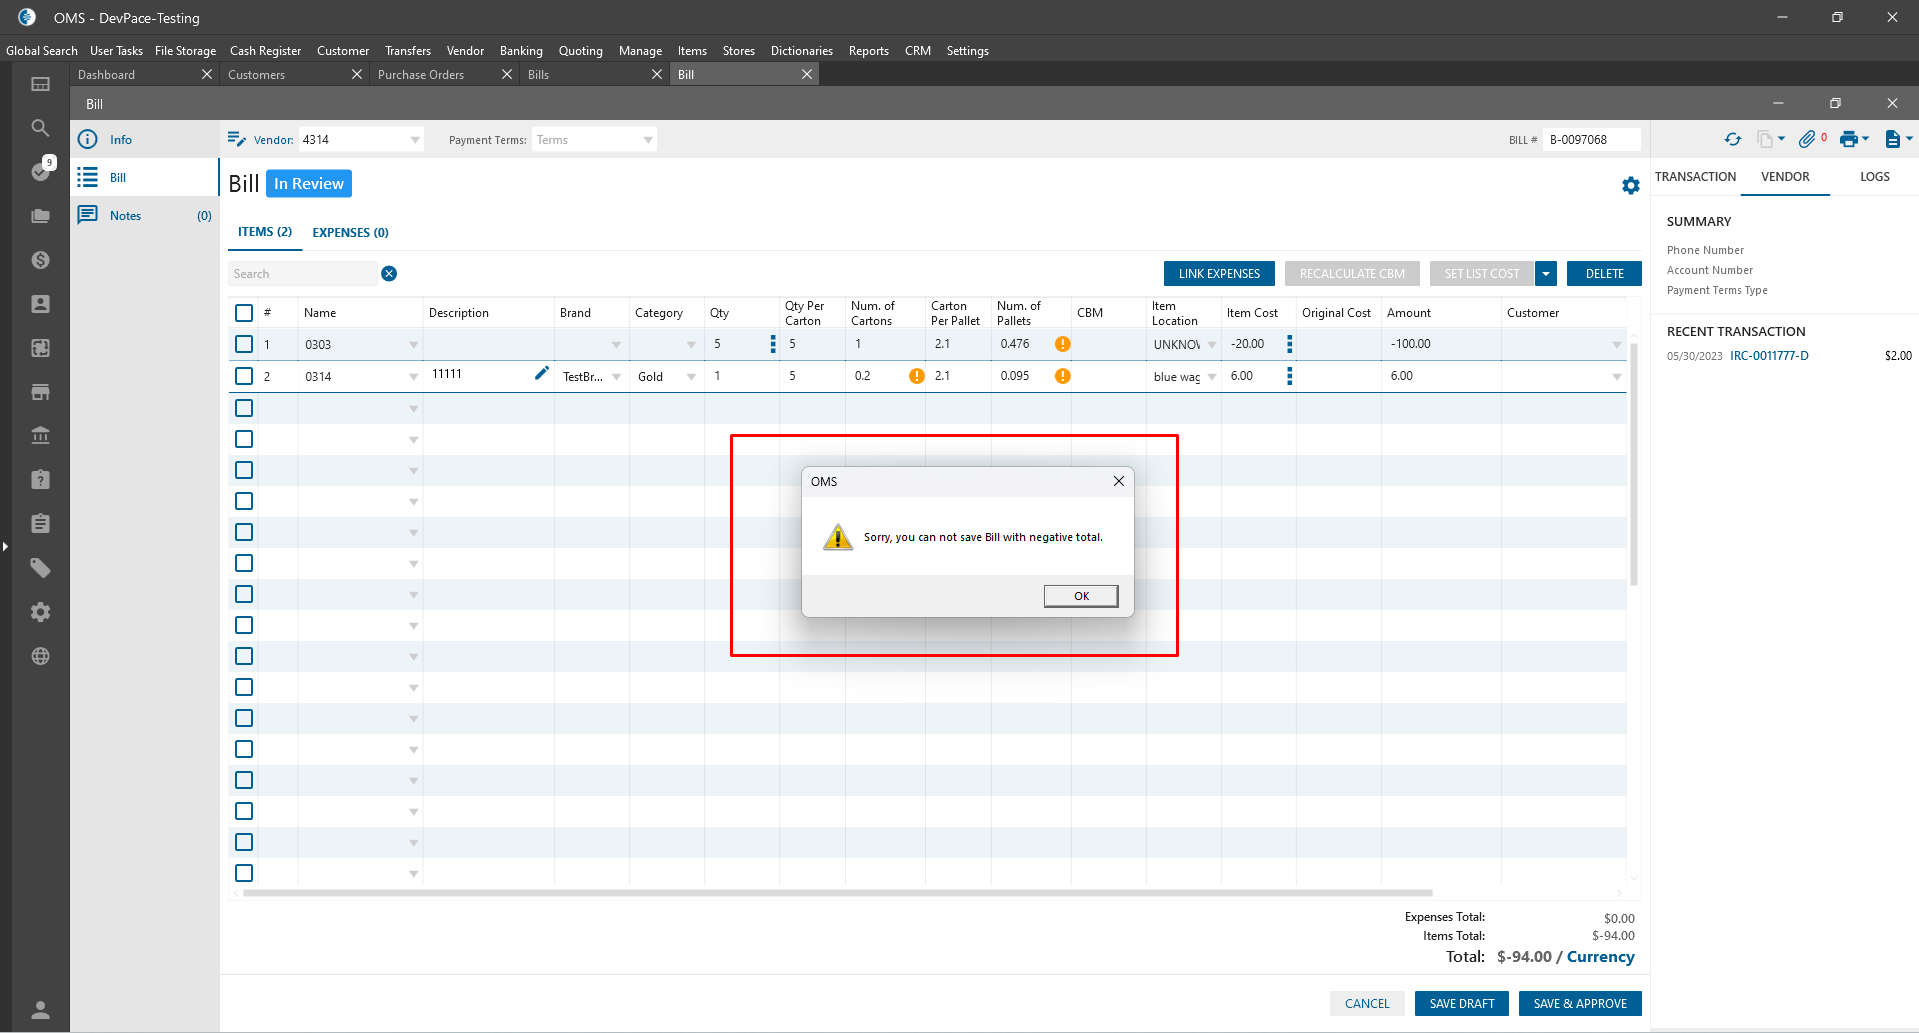
Task: Open the dollar coin icon in sidebar
Action: click(x=40, y=260)
